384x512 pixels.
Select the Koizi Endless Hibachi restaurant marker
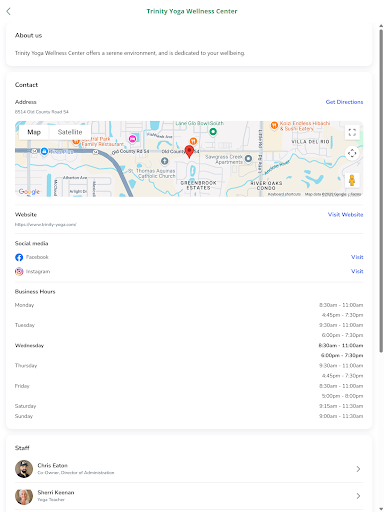tap(274, 125)
